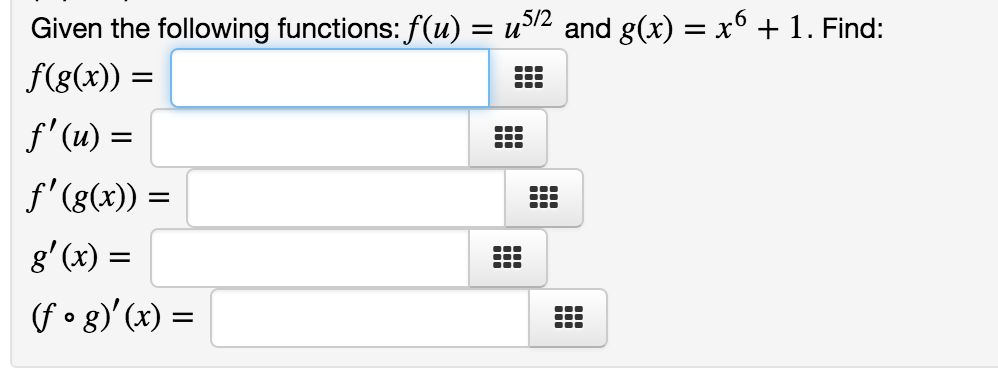998x374 pixels.
Task: Click the word "Find:" in the prompt
Action: point(853,29)
